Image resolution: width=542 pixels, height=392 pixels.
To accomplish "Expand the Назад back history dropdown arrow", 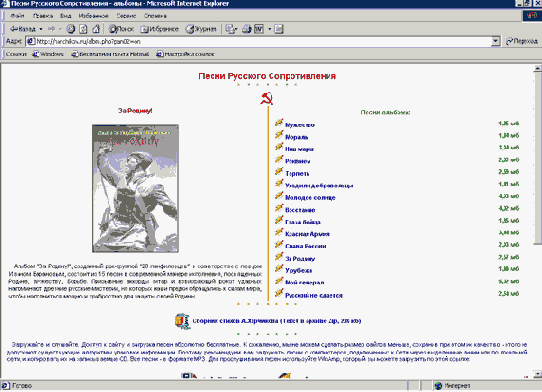I will 41,29.
